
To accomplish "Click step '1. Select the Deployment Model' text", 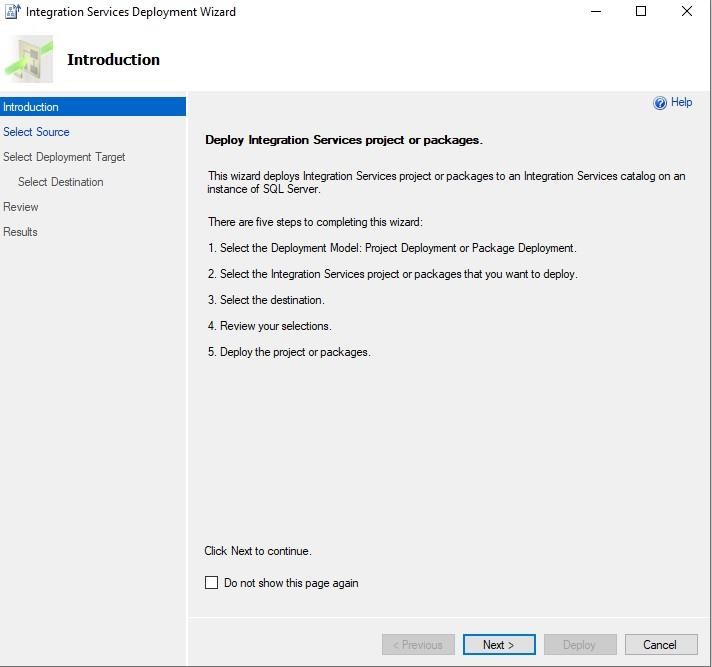I will [392, 248].
